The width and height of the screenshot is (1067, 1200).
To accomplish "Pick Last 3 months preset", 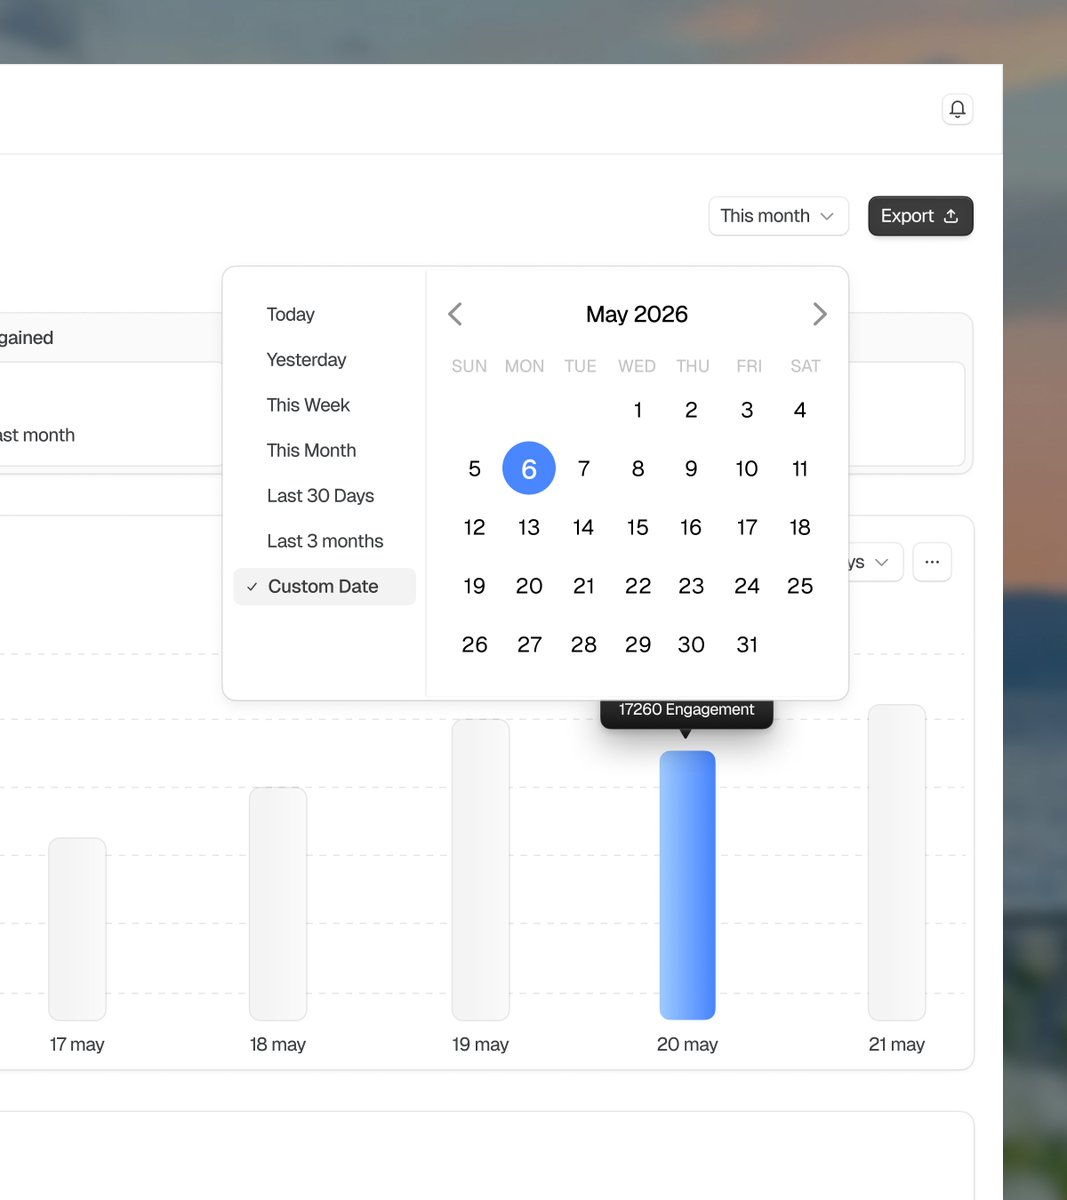I will [325, 541].
